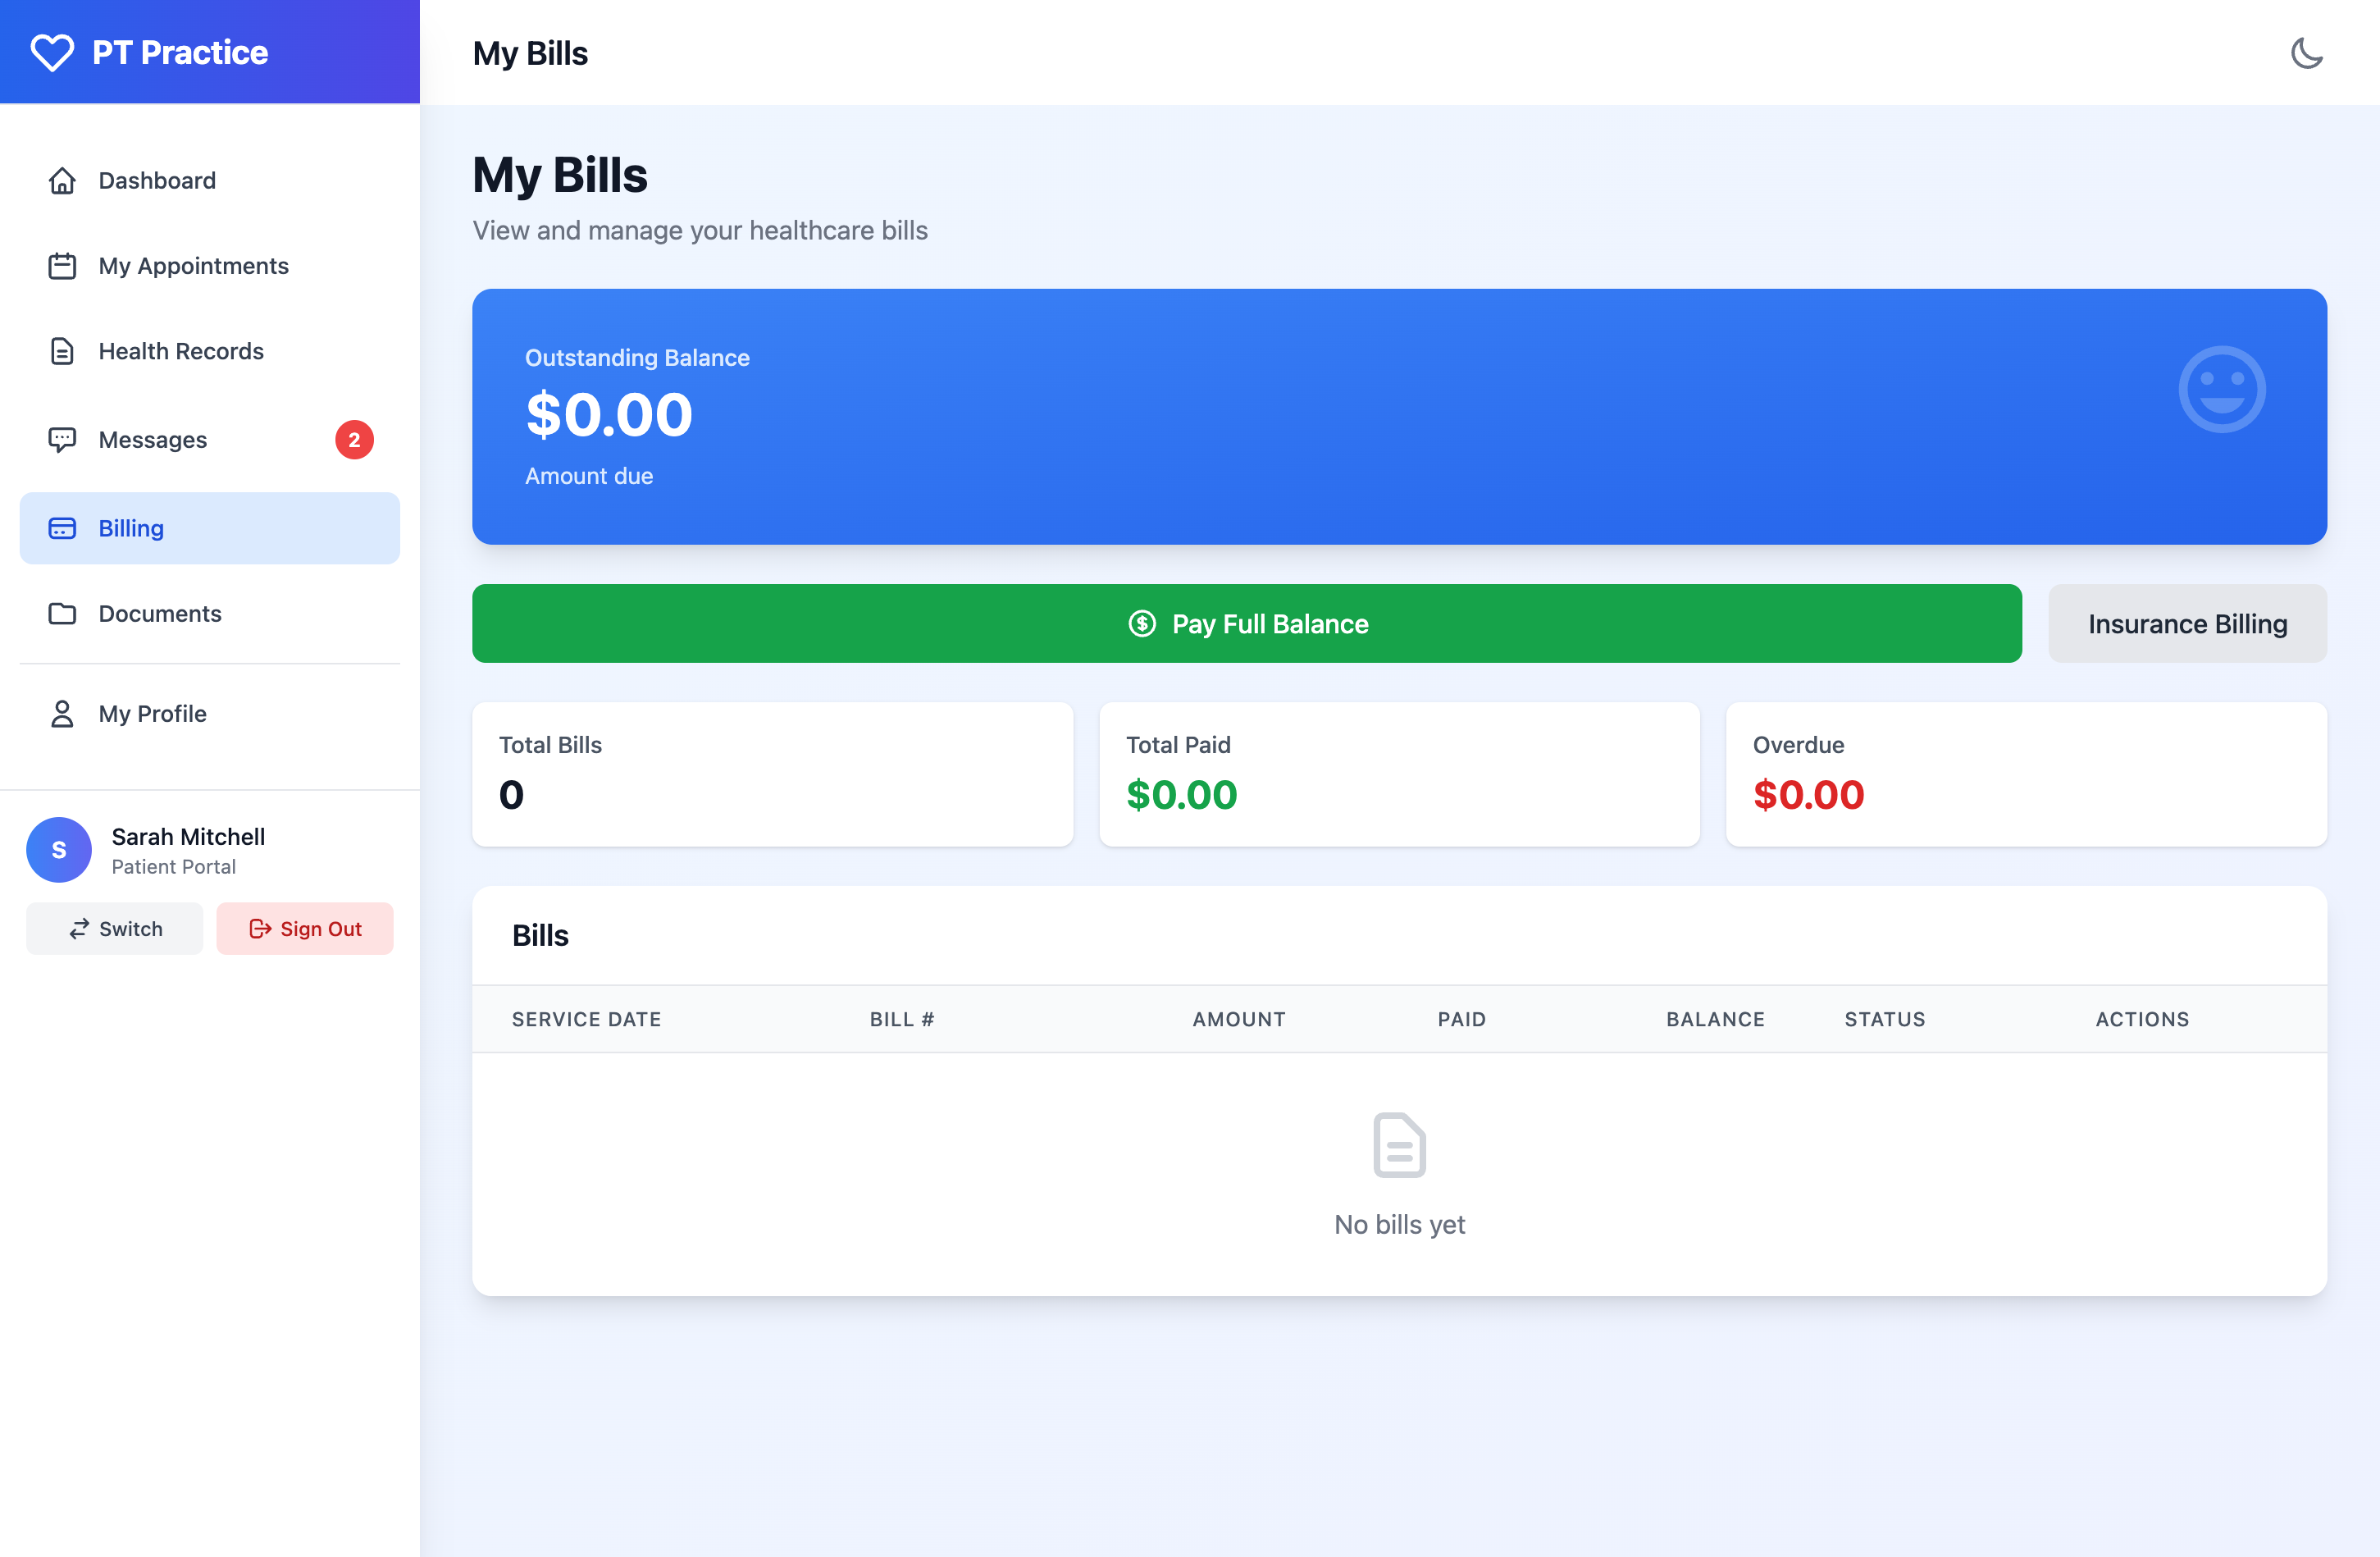Open My Appointments via calendar icon
Viewport: 2380px width, 1557px height.
[x=62, y=266]
